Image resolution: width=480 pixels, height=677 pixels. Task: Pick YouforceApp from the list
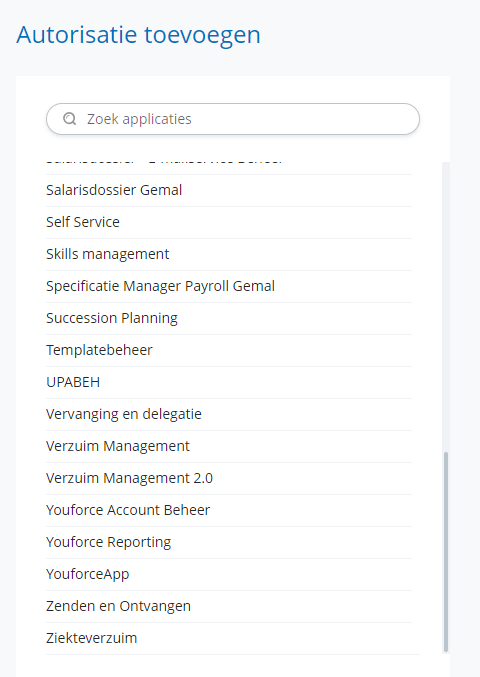229,574
